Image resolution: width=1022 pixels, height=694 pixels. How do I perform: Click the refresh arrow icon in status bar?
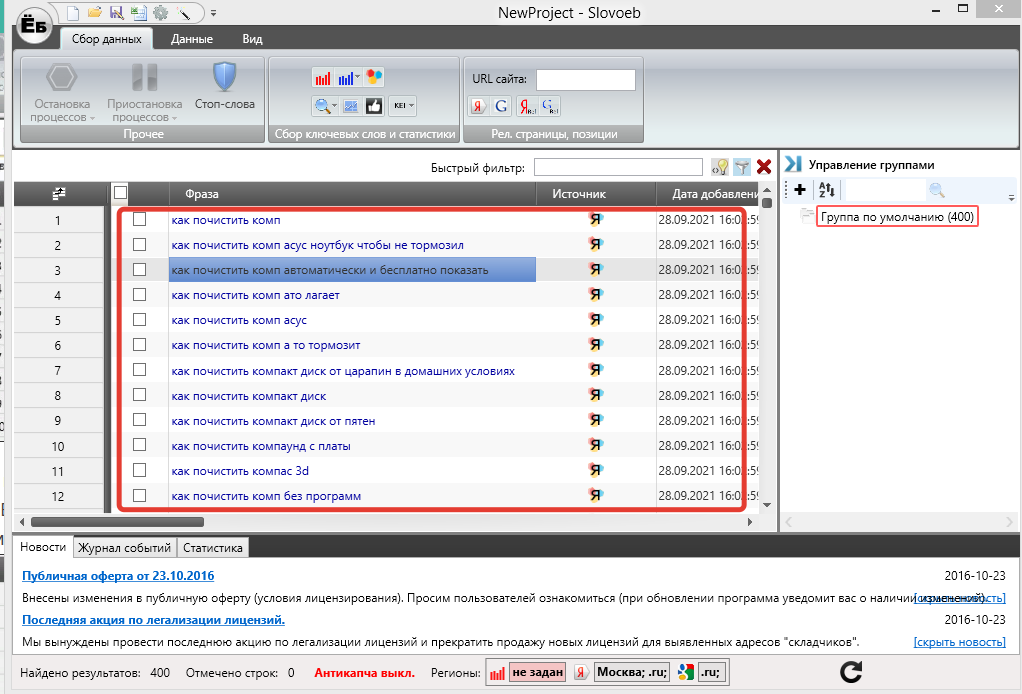tap(851, 672)
